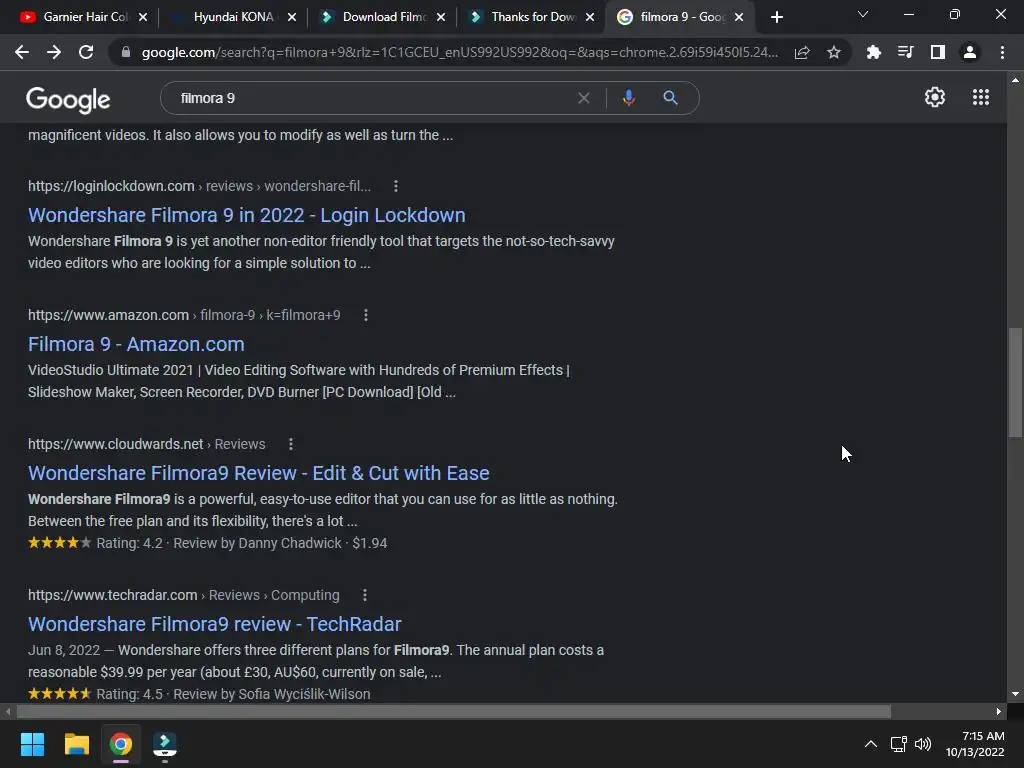This screenshot has width=1024, height=768.
Task: Open Windows Start menu
Action: [32, 744]
